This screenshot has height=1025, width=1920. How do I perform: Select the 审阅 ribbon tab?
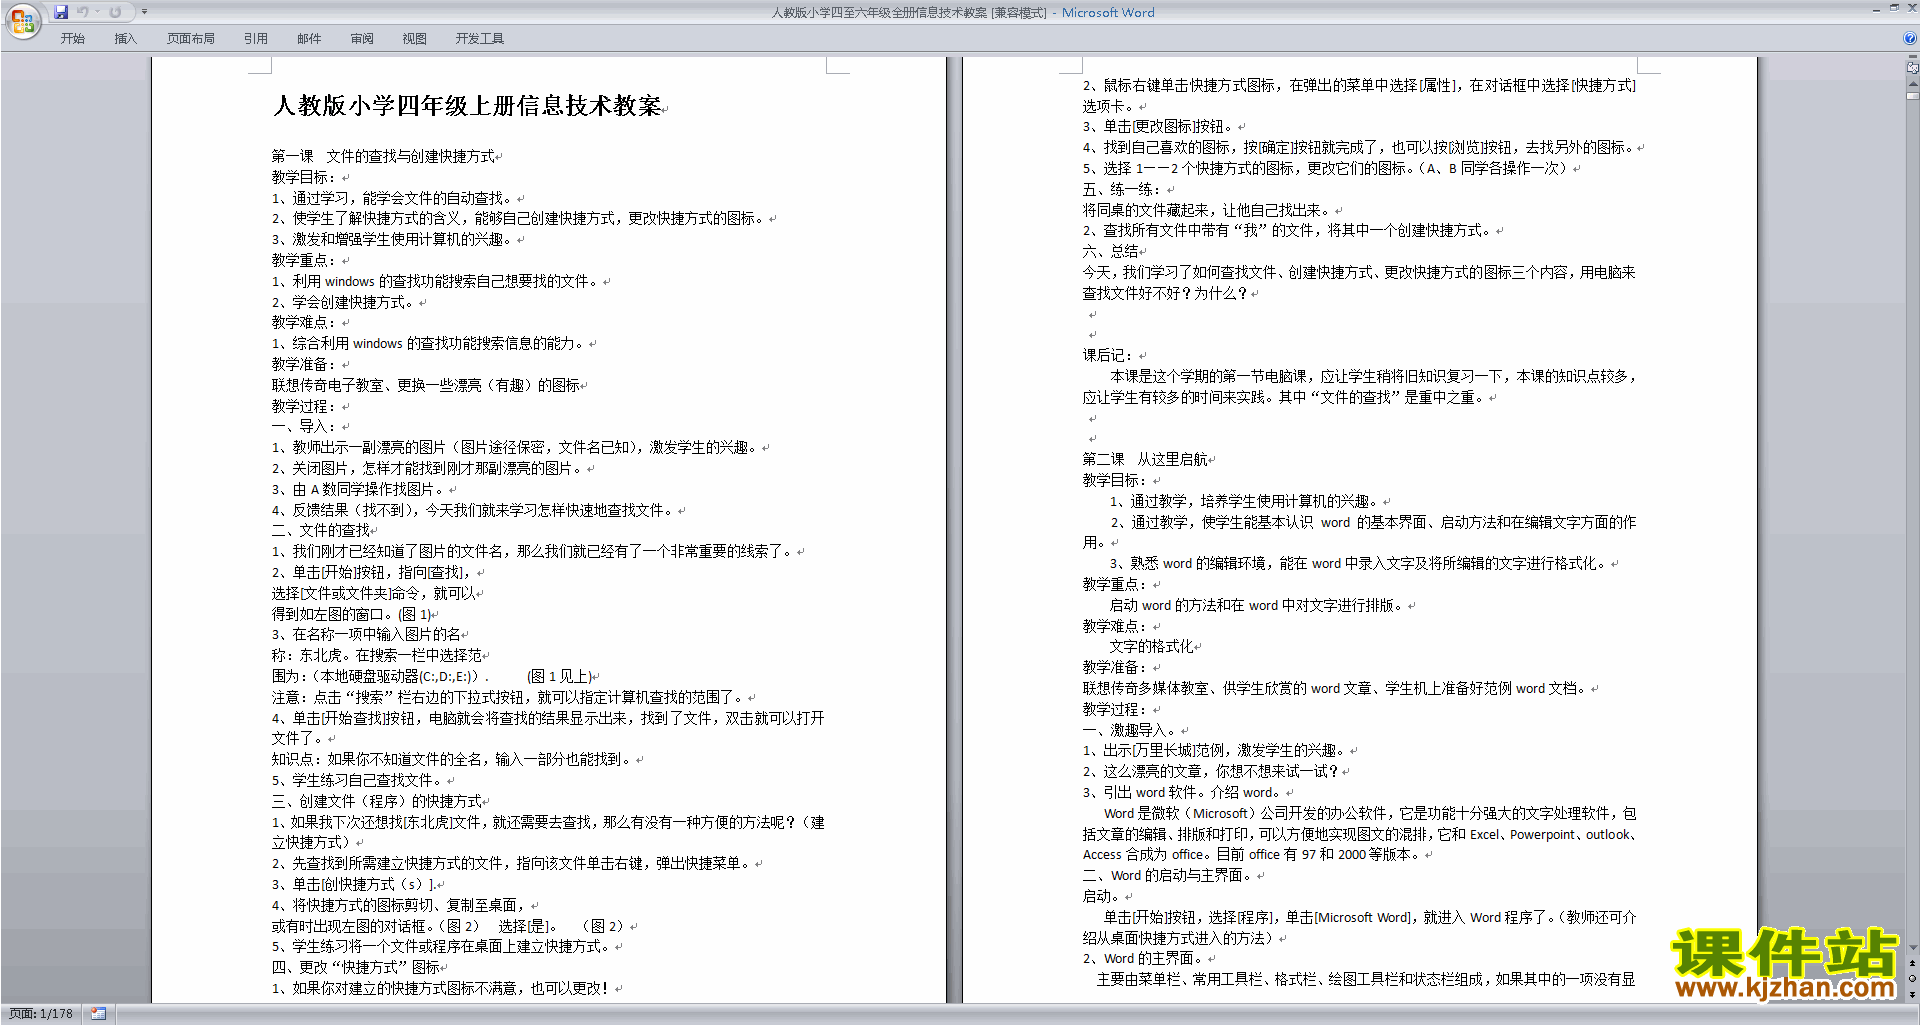(x=362, y=39)
